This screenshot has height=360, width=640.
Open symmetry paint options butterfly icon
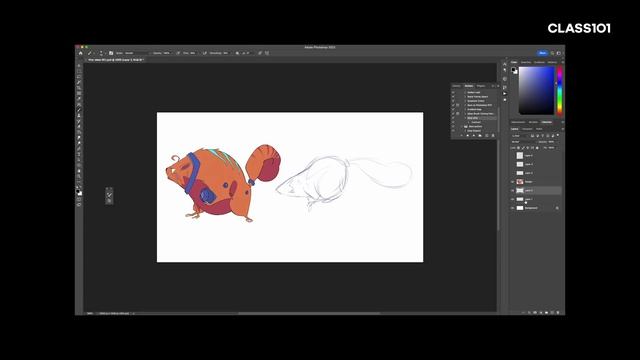click(x=267, y=53)
